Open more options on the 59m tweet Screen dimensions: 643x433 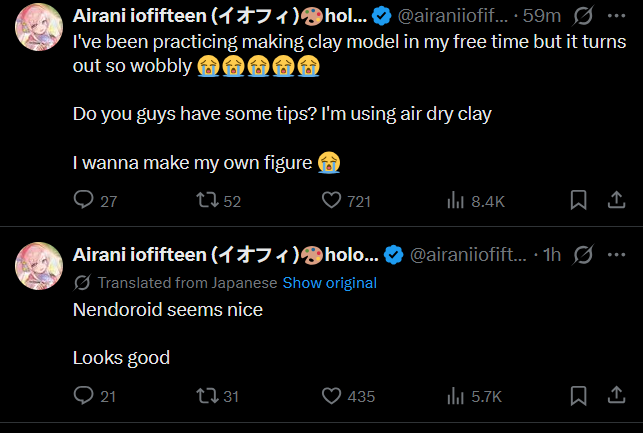point(616,16)
